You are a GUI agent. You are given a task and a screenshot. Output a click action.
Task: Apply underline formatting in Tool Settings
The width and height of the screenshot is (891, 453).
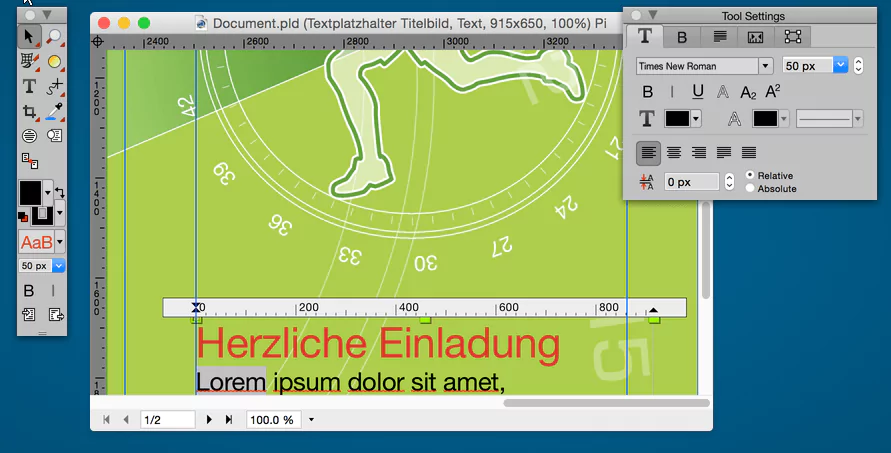pos(697,92)
